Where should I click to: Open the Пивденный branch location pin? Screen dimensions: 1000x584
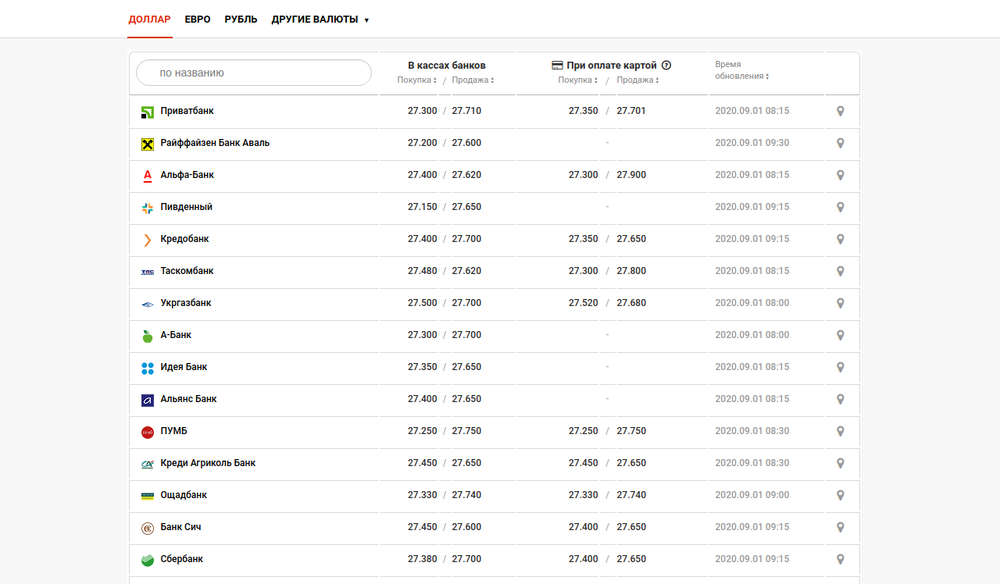tap(841, 207)
